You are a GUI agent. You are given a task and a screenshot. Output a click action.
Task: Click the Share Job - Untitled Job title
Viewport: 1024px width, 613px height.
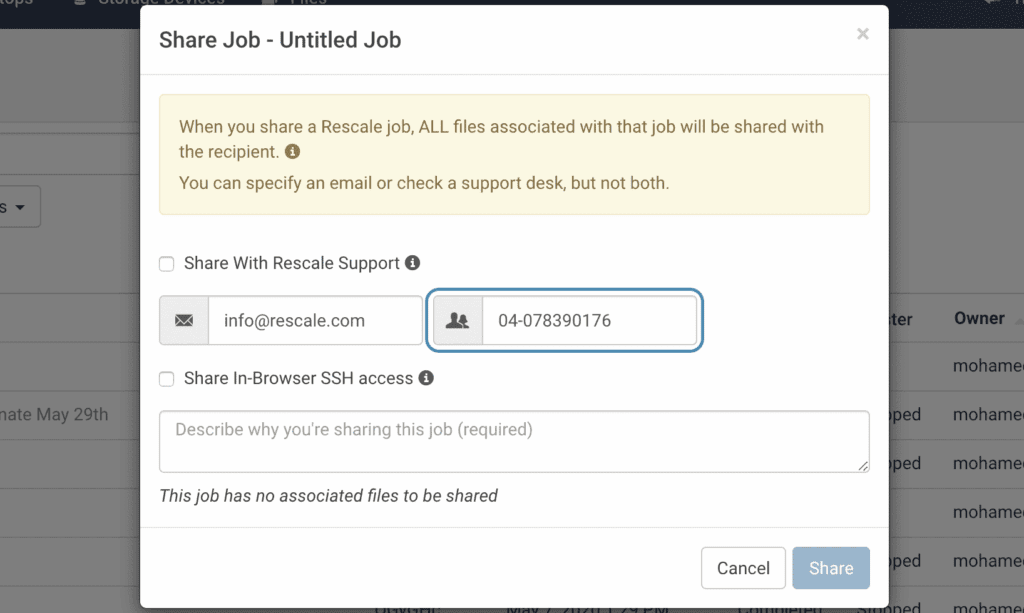280,41
